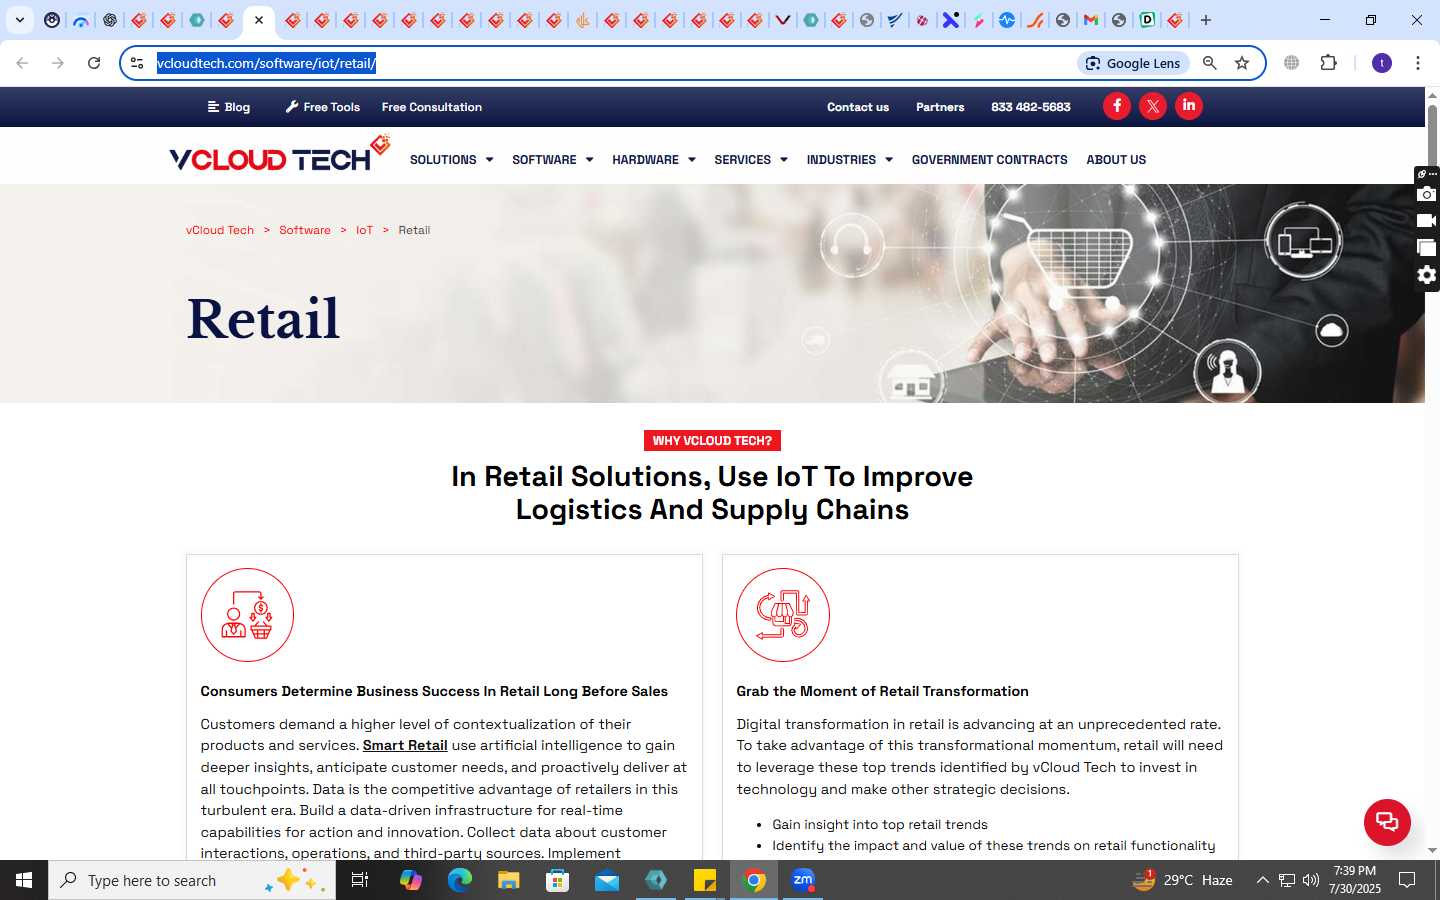Screen dimensions: 1440x900
Task: Open About Us page
Action: click(1116, 160)
